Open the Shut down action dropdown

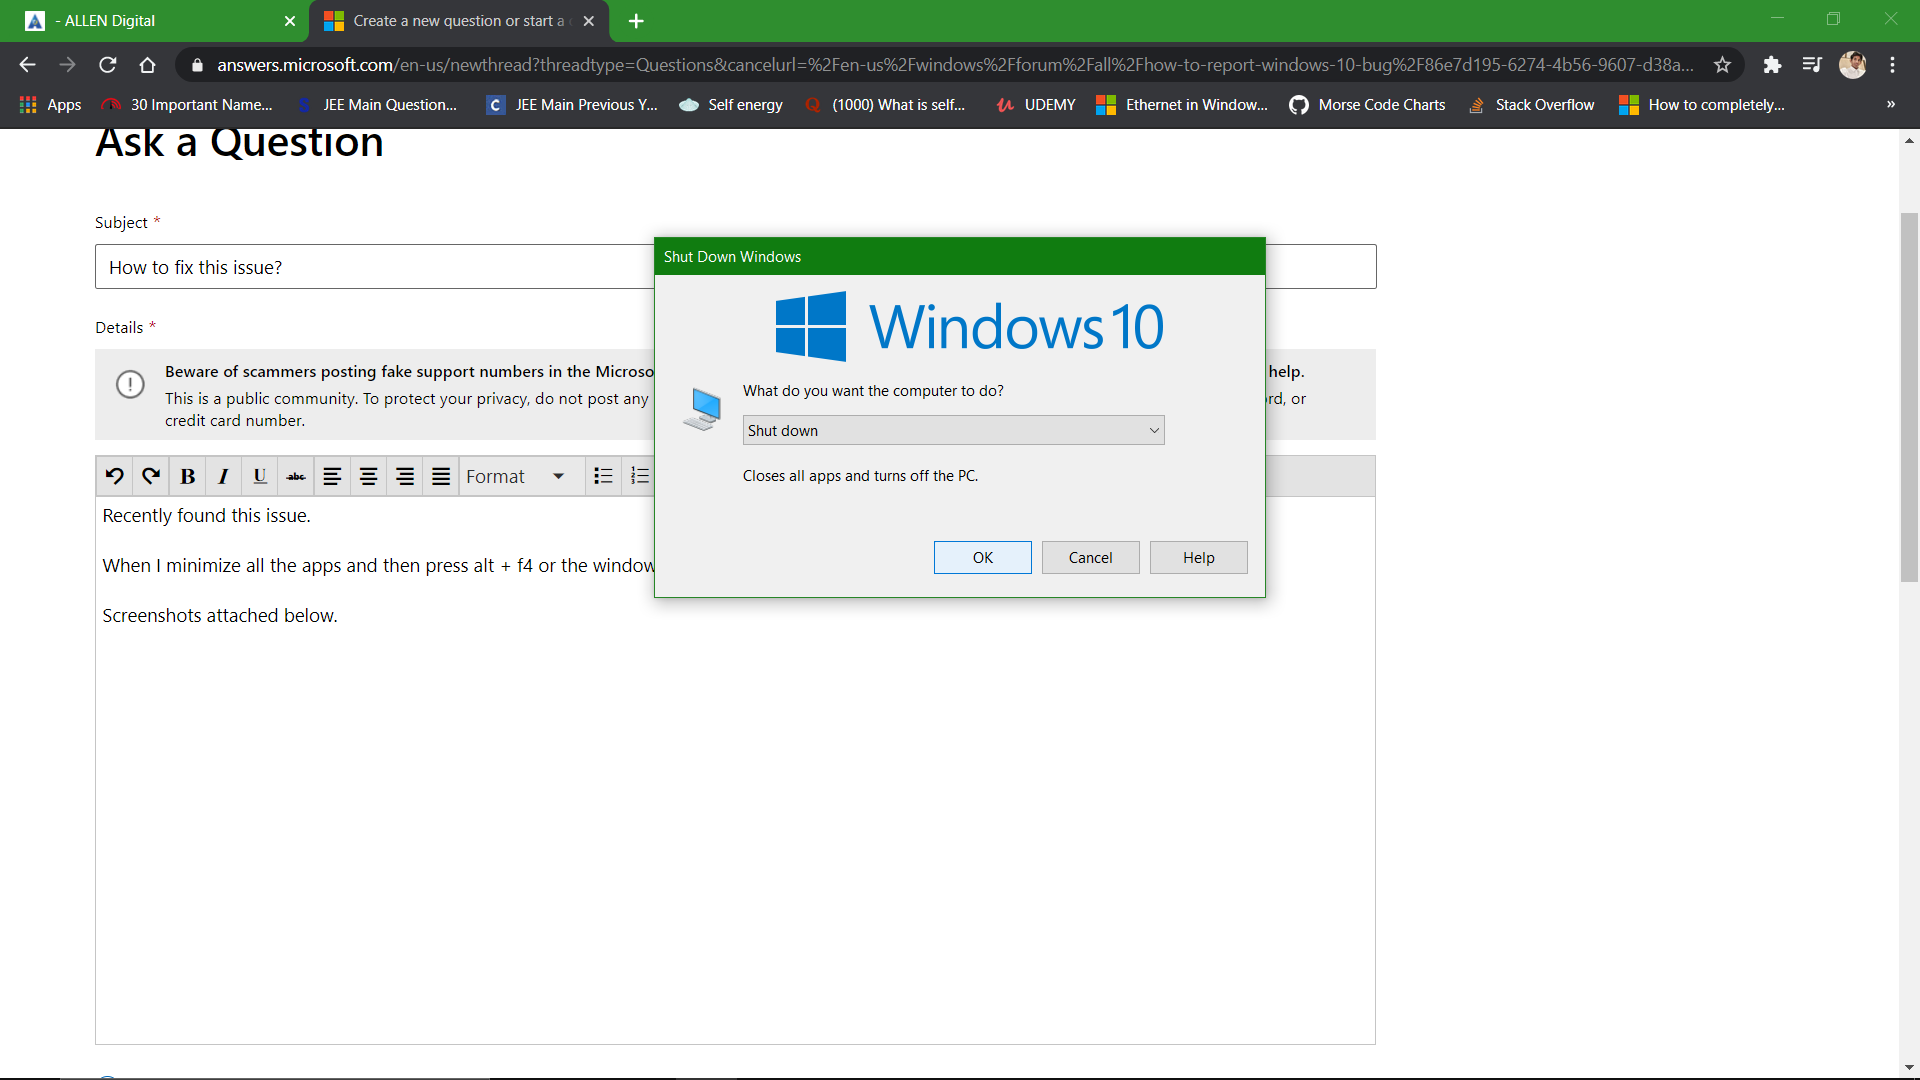click(953, 430)
